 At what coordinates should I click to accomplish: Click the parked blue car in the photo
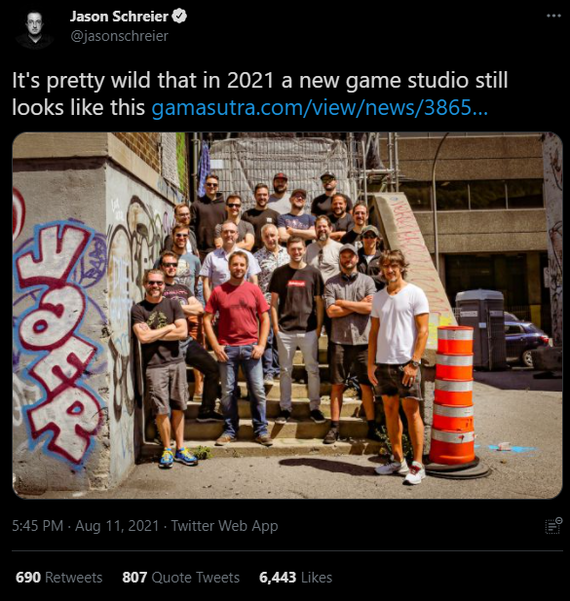click(x=526, y=341)
